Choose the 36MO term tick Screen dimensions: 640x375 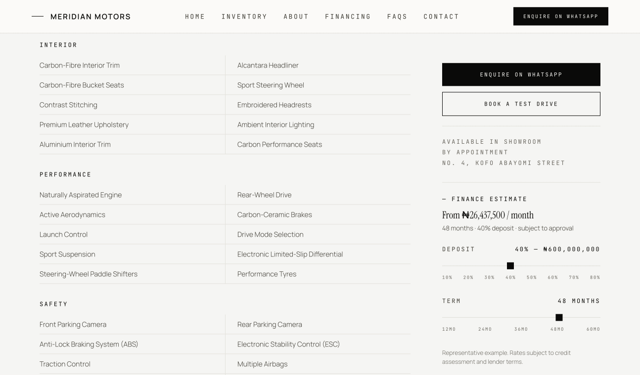(x=521, y=329)
